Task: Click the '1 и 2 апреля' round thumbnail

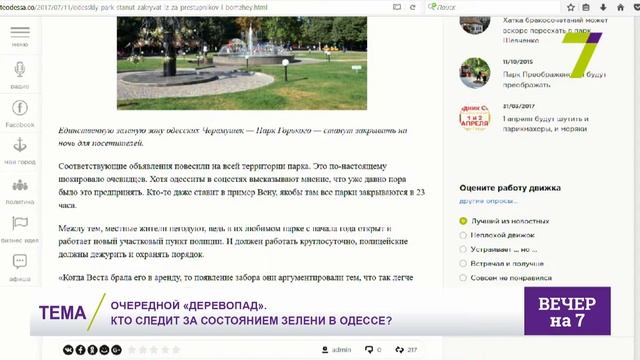Action: coord(475,118)
